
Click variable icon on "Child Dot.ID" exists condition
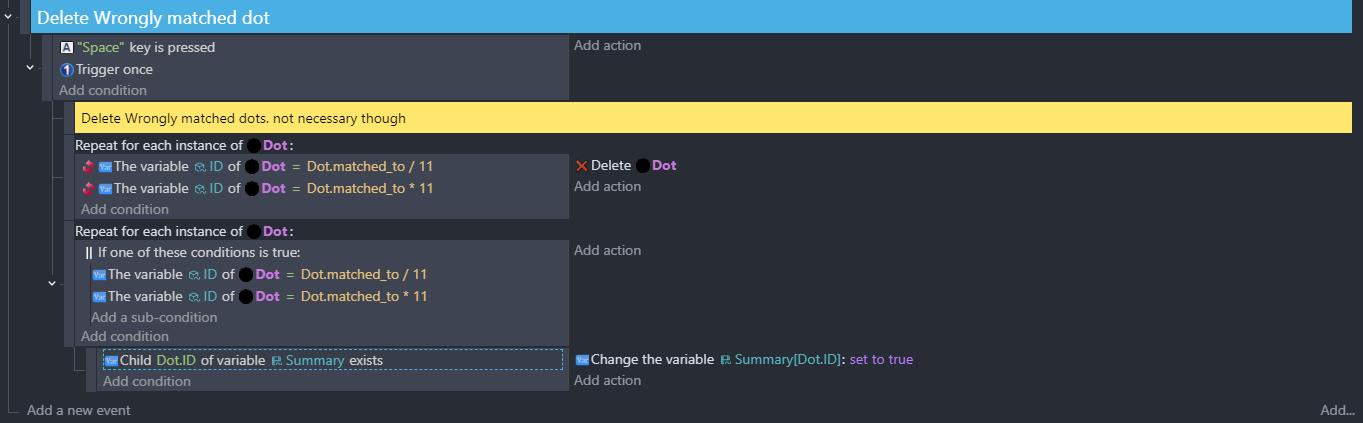(x=111, y=360)
